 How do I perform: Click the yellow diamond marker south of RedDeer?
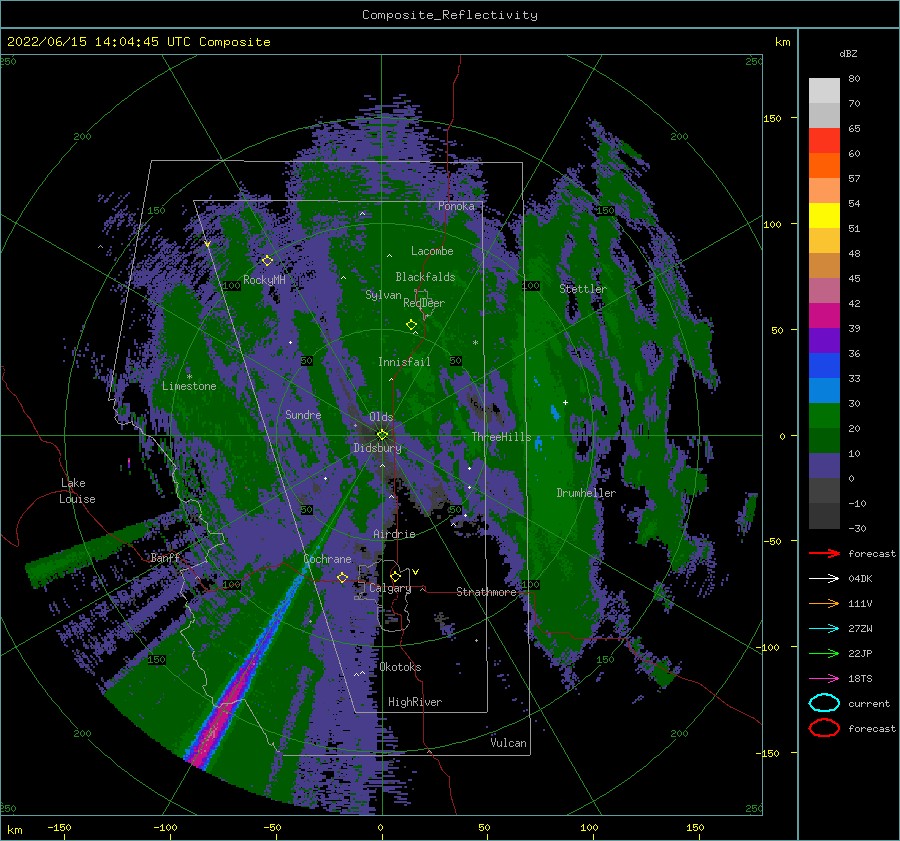pos(412,325)
